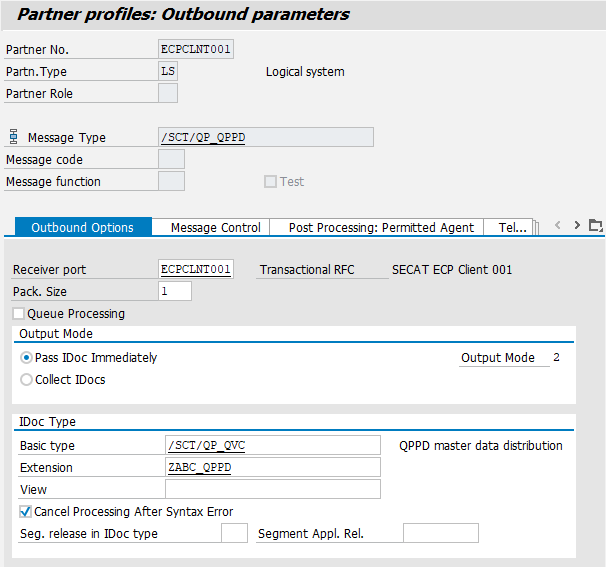The height and width of the screenshot is (567, 606).
Task: Click the Partner Role field
Action: coord(168,94)
